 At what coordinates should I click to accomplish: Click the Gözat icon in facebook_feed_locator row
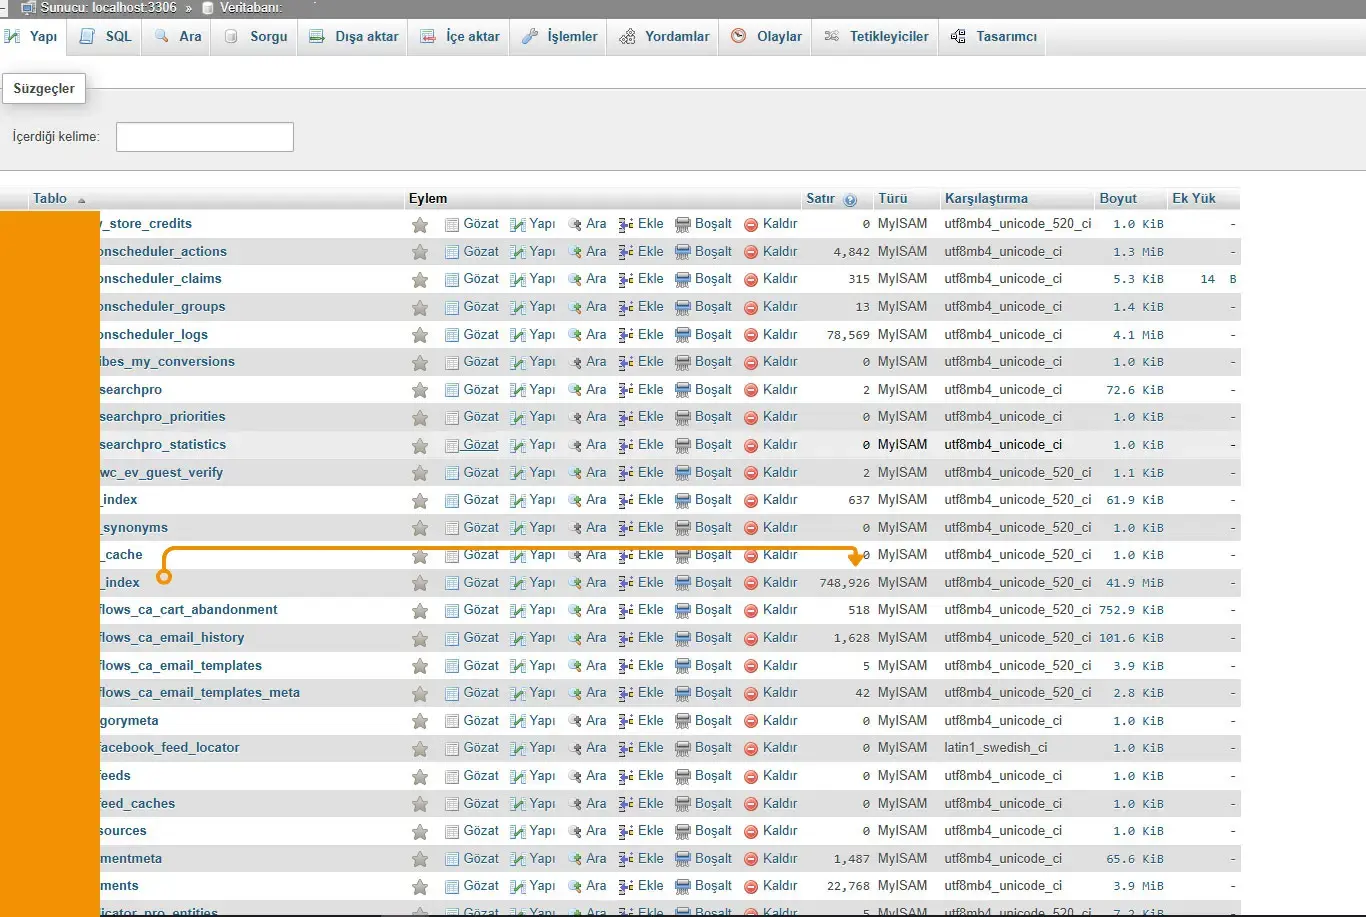(x=452, y=748)
